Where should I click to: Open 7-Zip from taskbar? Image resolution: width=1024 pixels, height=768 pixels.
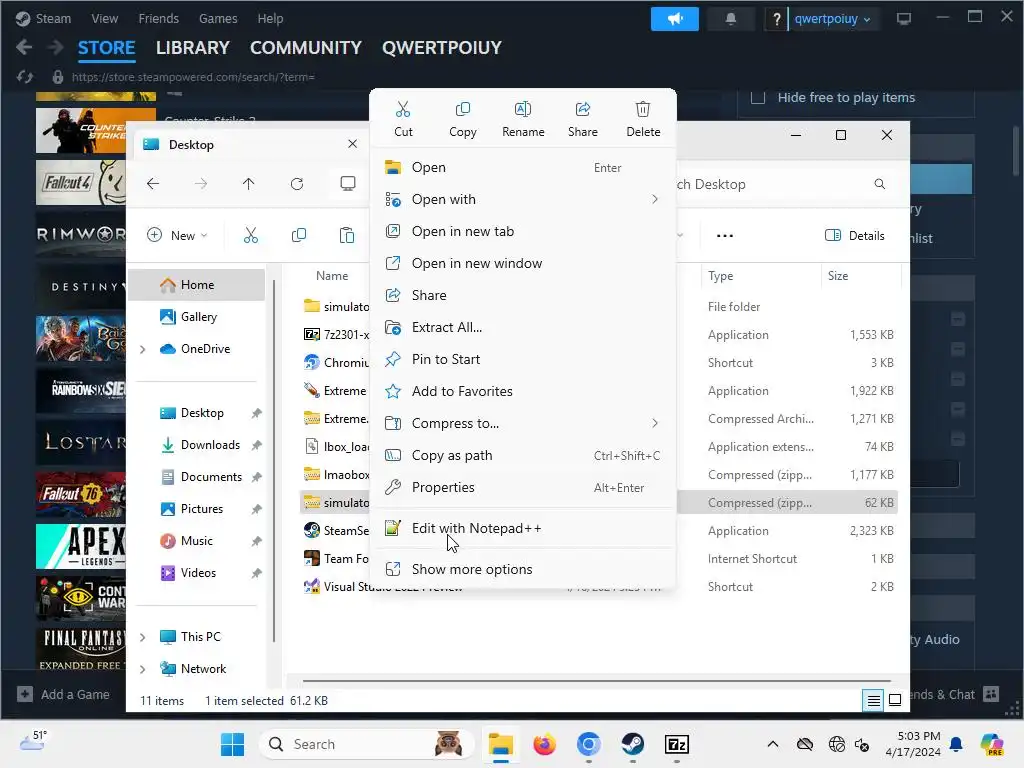(x=677, y=744)
